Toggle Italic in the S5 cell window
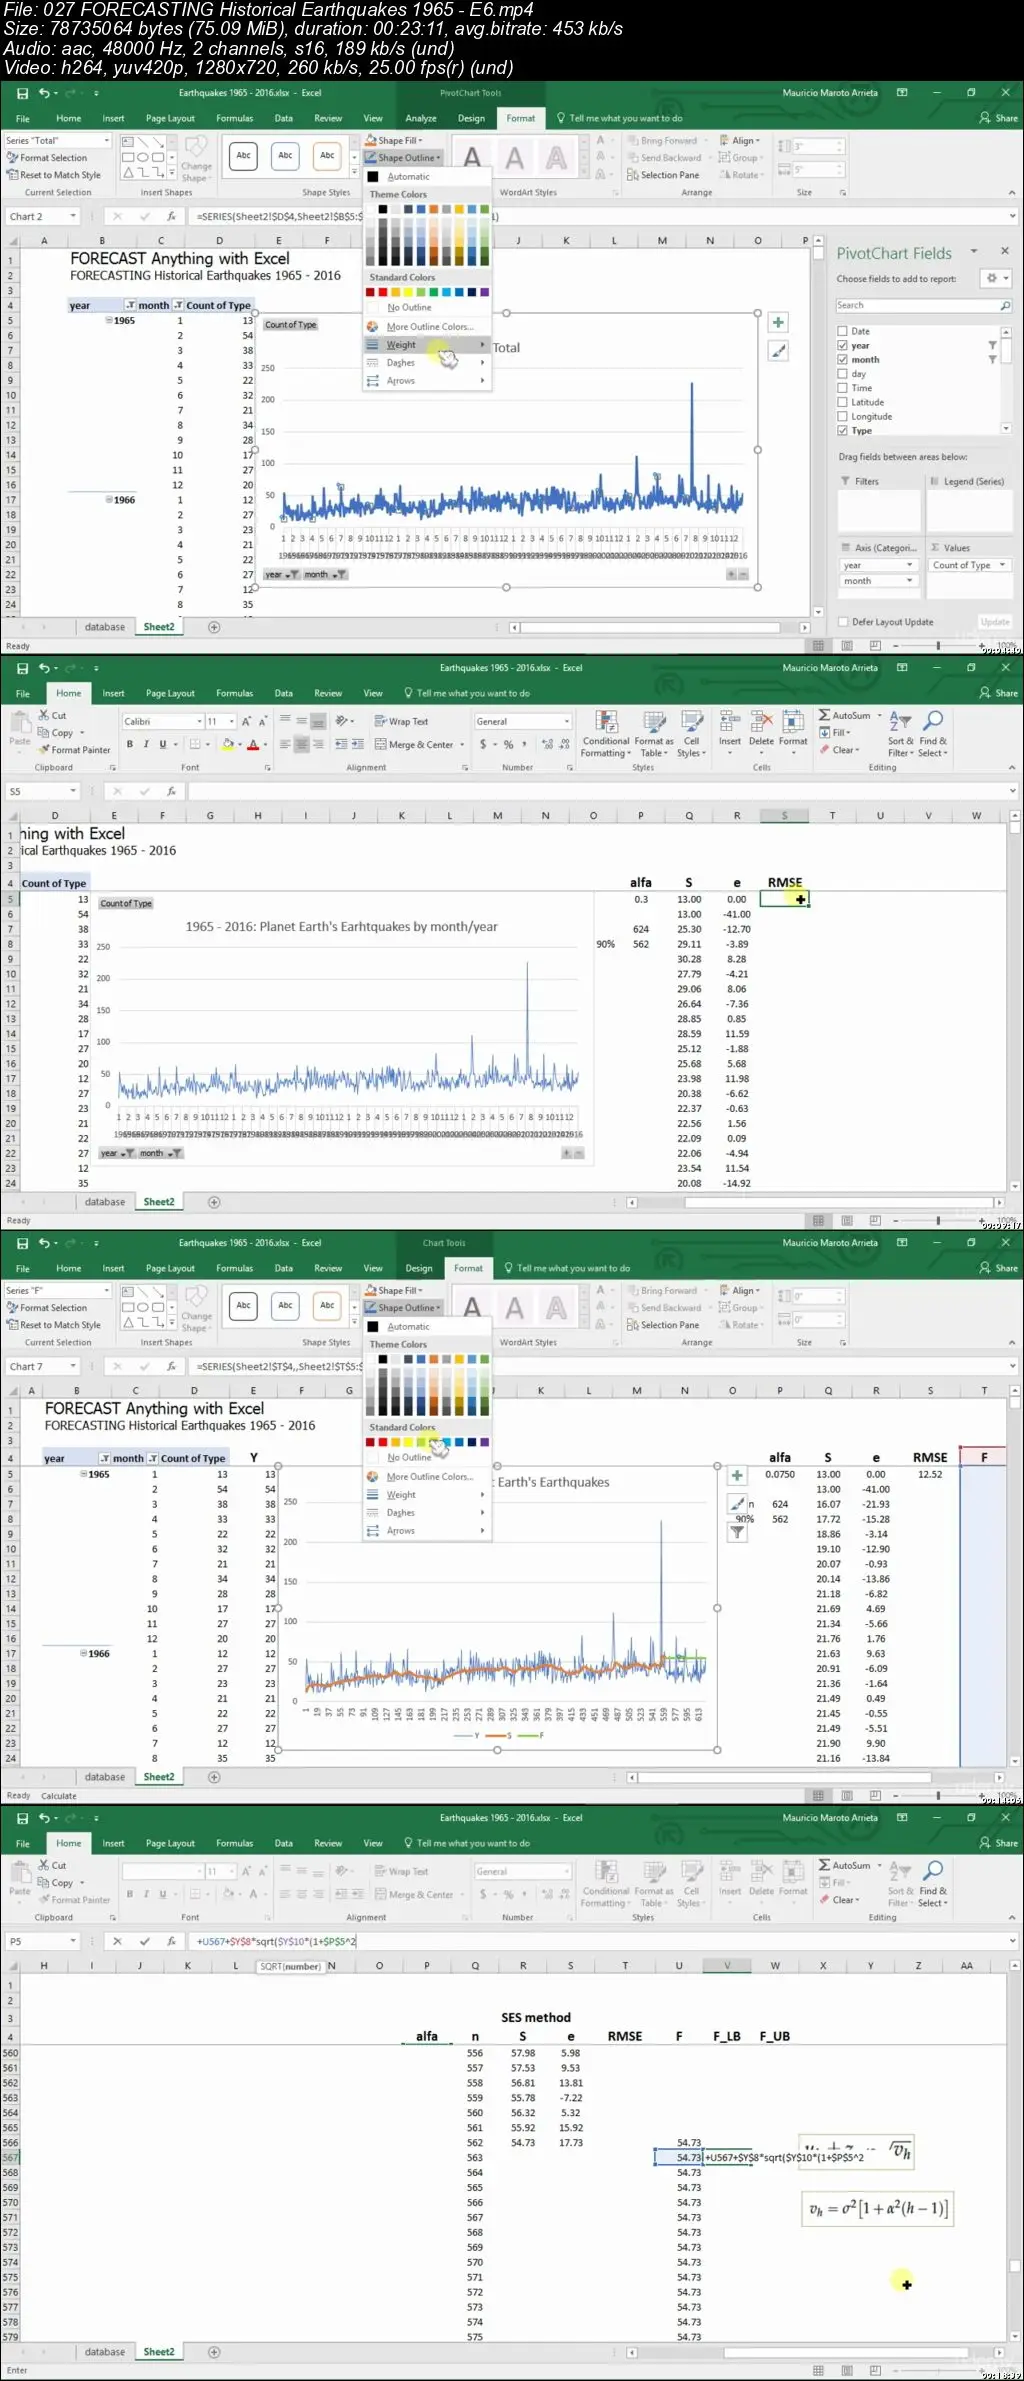This screenshot has height=2381, width=1024. point(146,744)
